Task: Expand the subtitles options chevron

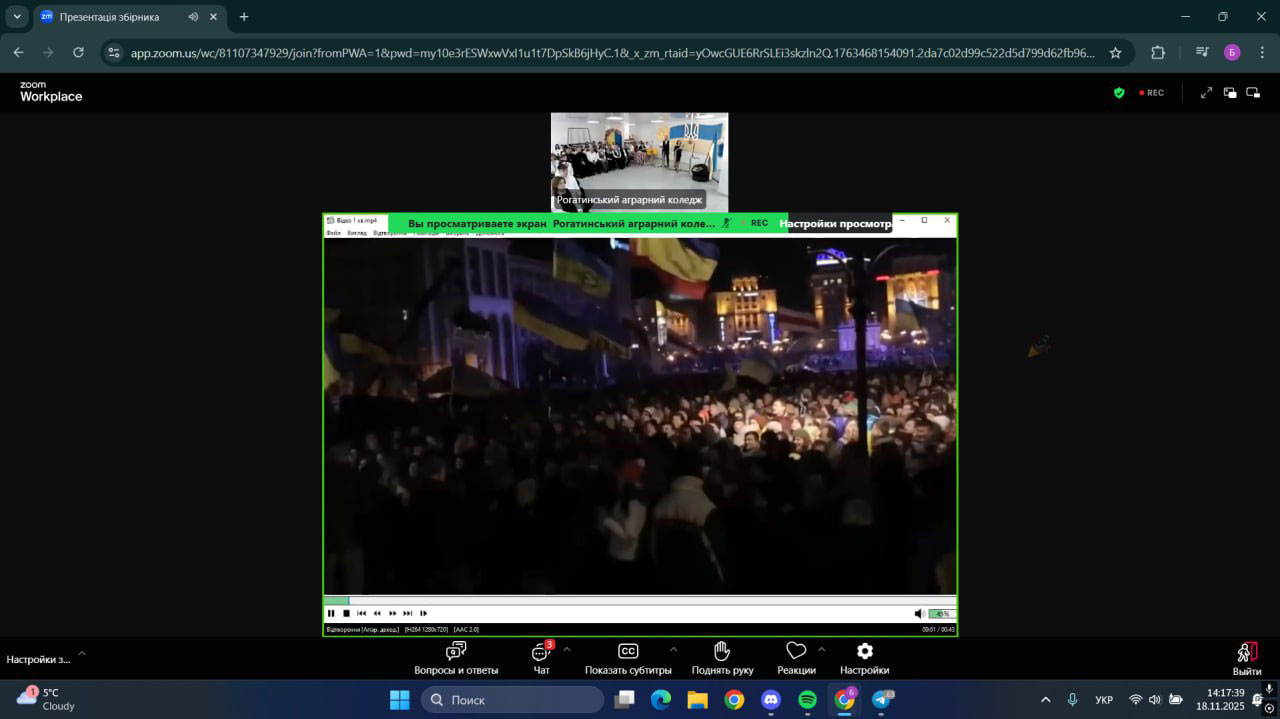Action: click(x=673, y=649)
